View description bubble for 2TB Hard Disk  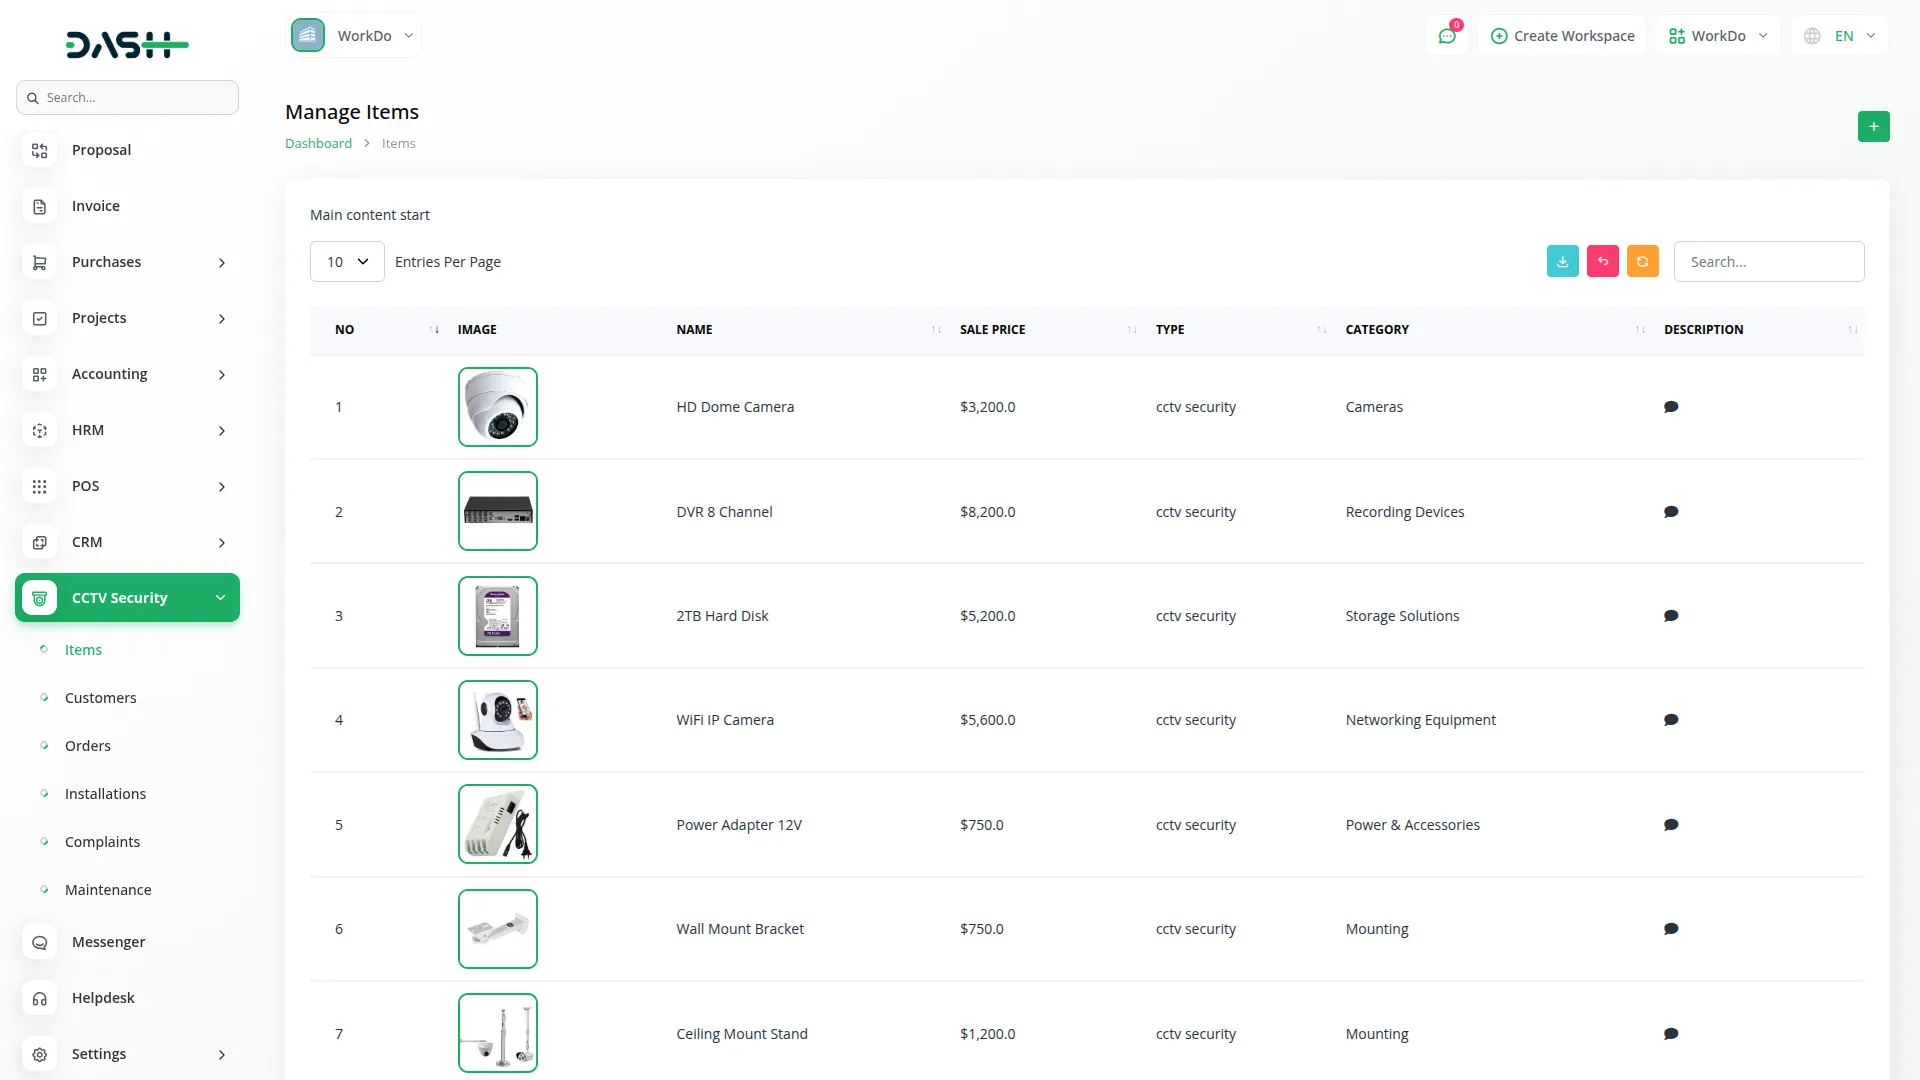[x=1670, y=616]
